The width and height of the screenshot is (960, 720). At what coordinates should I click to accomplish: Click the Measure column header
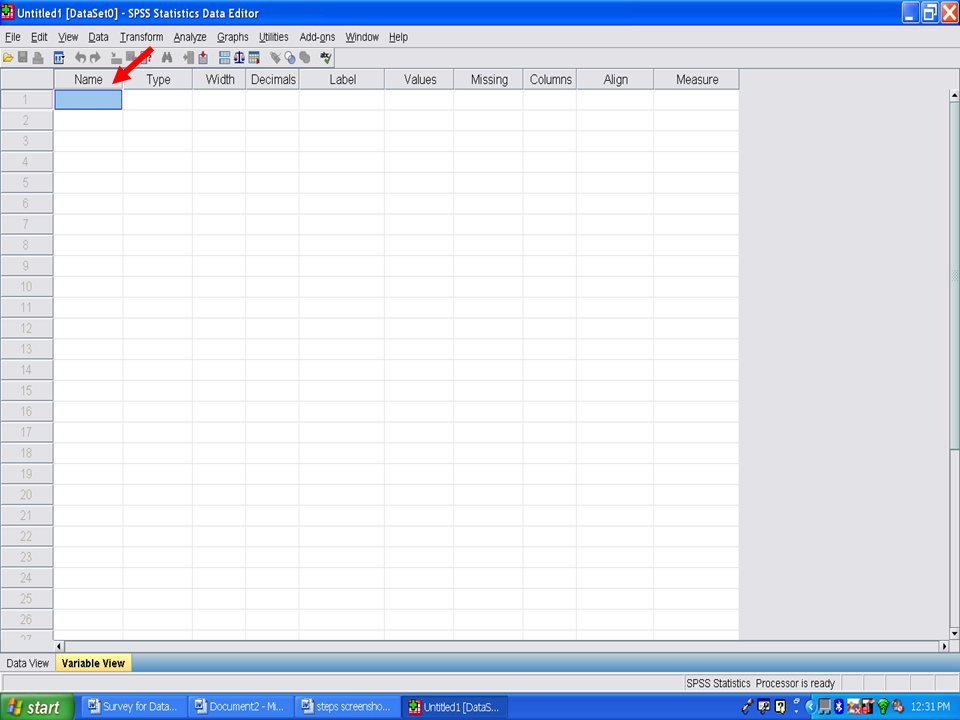(x=696, y=79)
